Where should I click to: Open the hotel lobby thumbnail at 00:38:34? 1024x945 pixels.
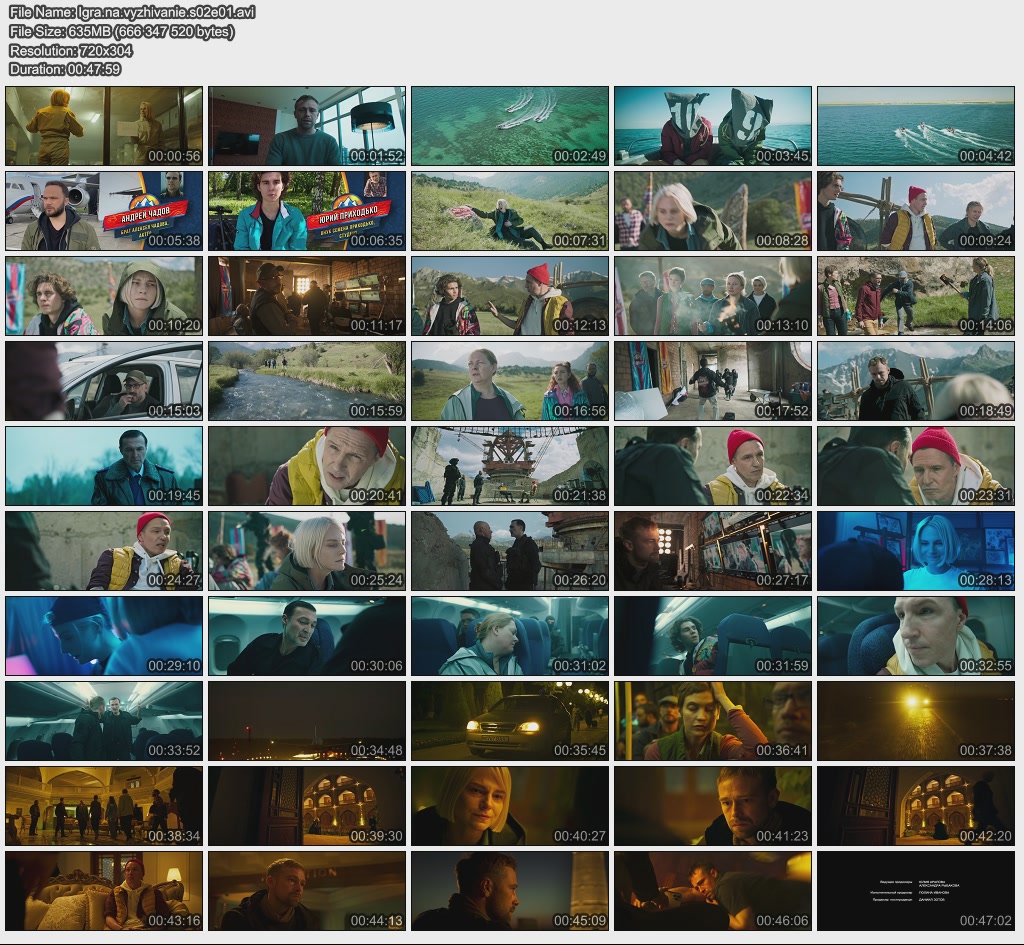pos(104,806)
